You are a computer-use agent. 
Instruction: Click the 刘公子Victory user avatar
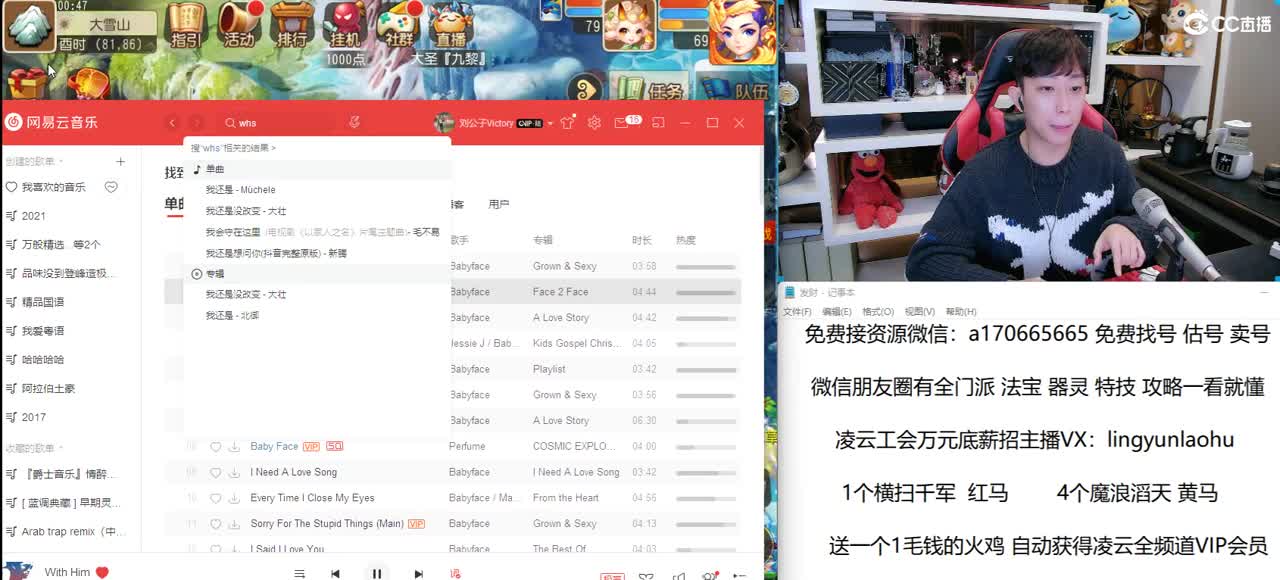[x=444, y=122]
